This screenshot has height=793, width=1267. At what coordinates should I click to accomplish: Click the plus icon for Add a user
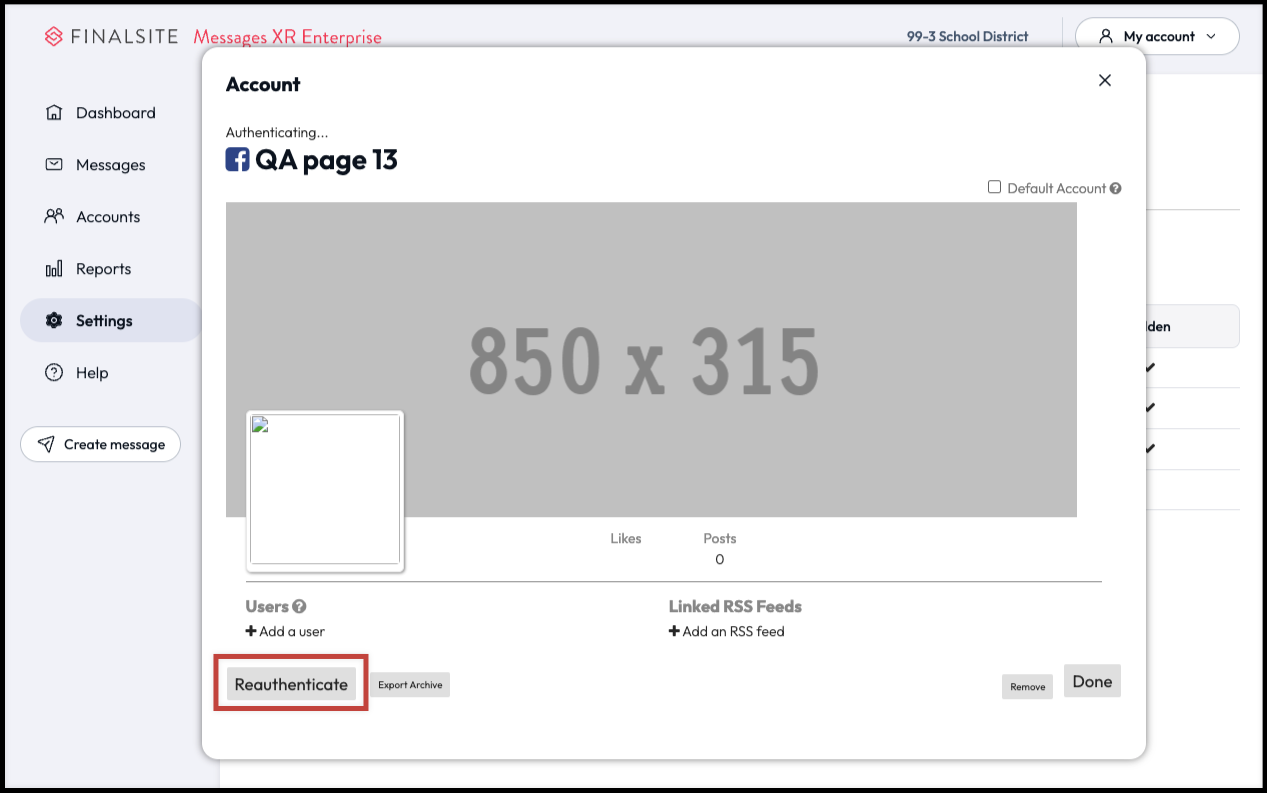[x=251, y=631]
